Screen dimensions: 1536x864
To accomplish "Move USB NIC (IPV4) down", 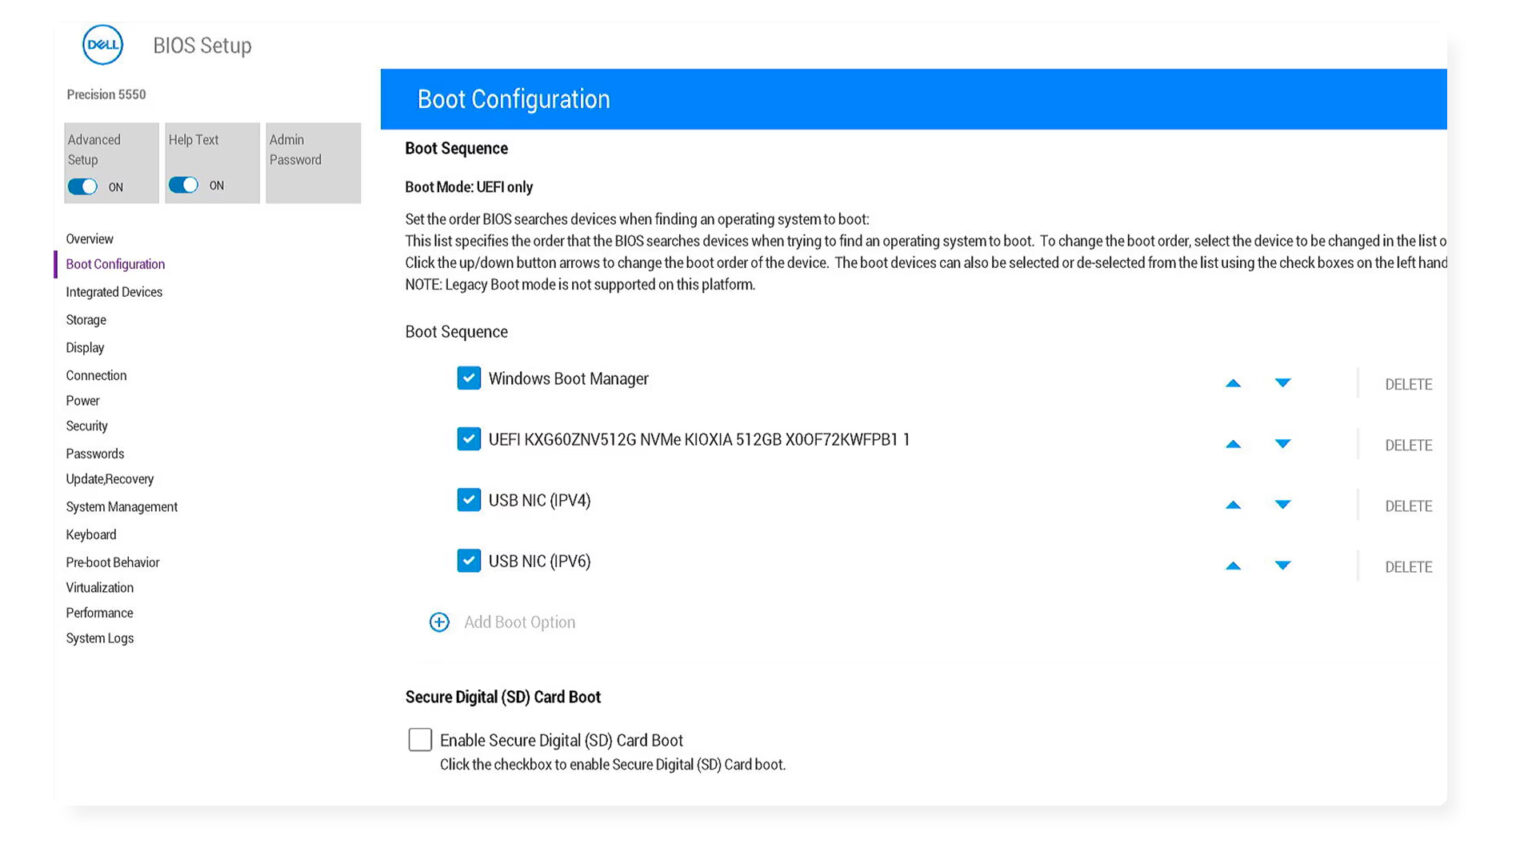I will point(1283,505).
